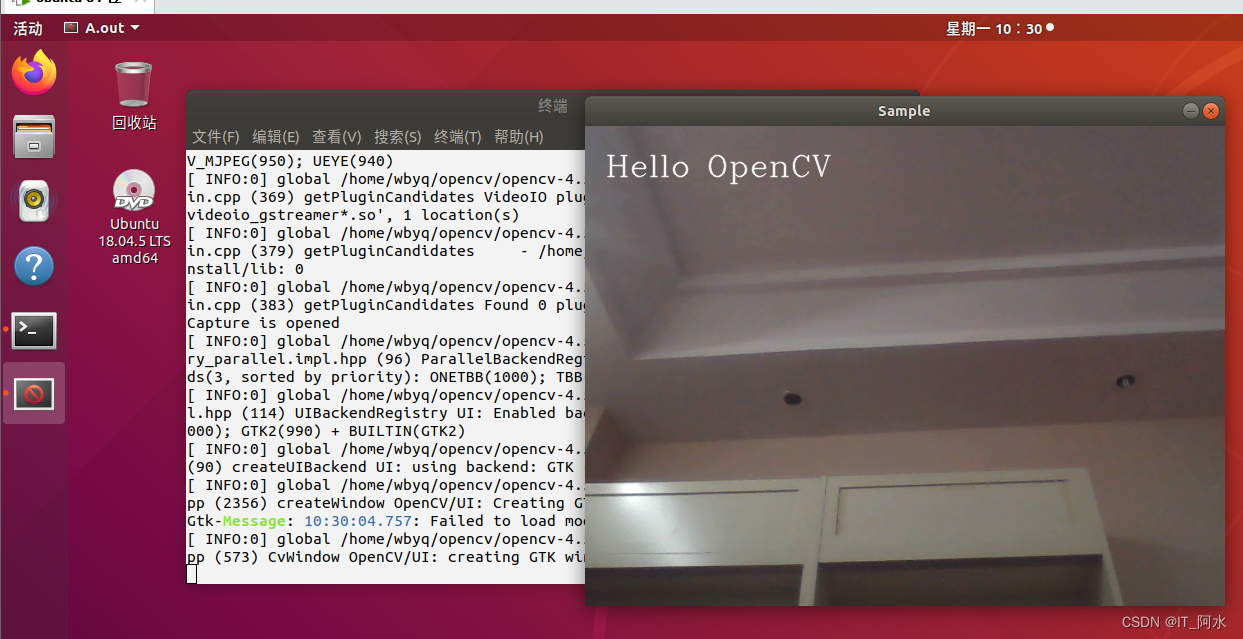Click the '10:30:04.757' timestamp in terminal
1243x639 pixels.
point(358,521)
